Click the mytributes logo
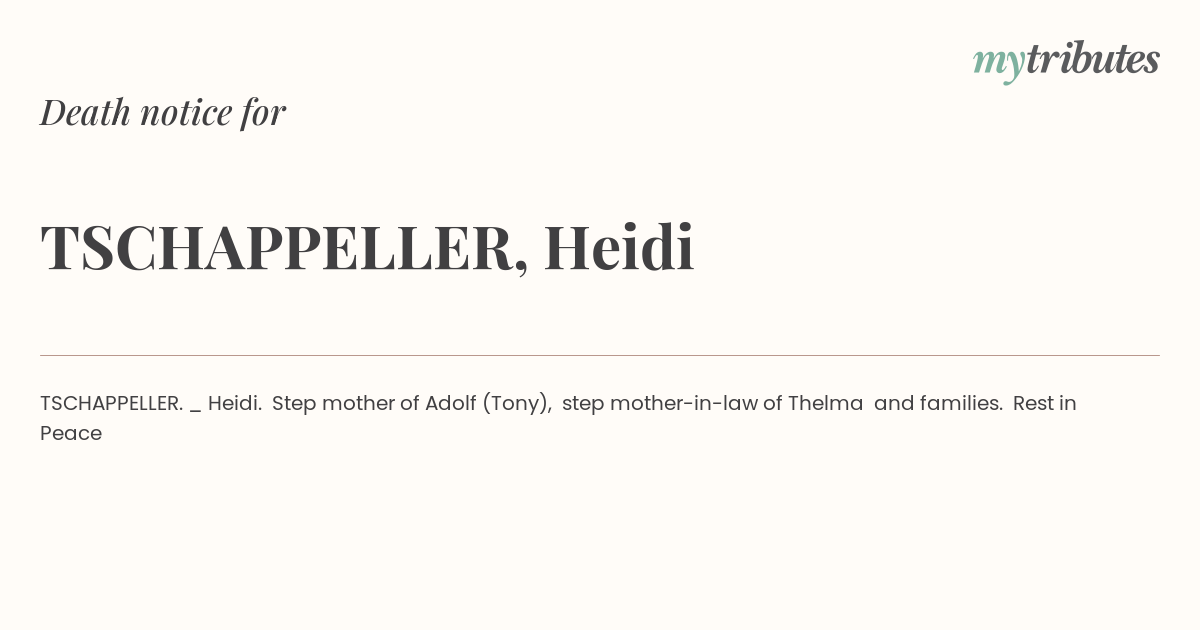Image resolution: width=1200 pixels, height=630 pixels. click(x=1066, y=60)
